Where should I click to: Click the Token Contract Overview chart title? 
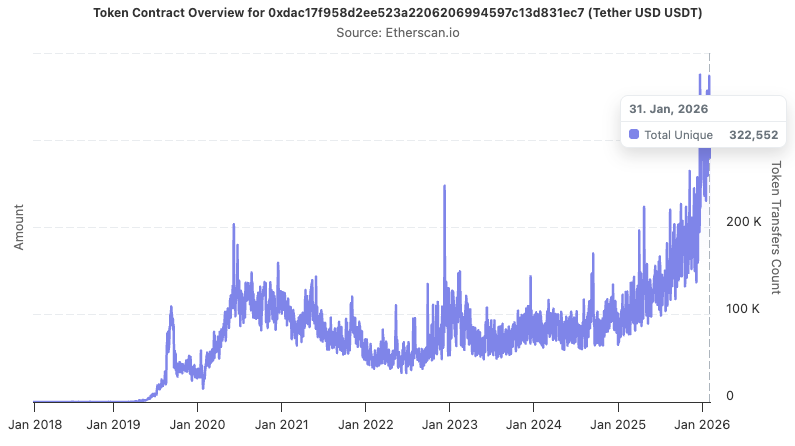pos(397,12)
